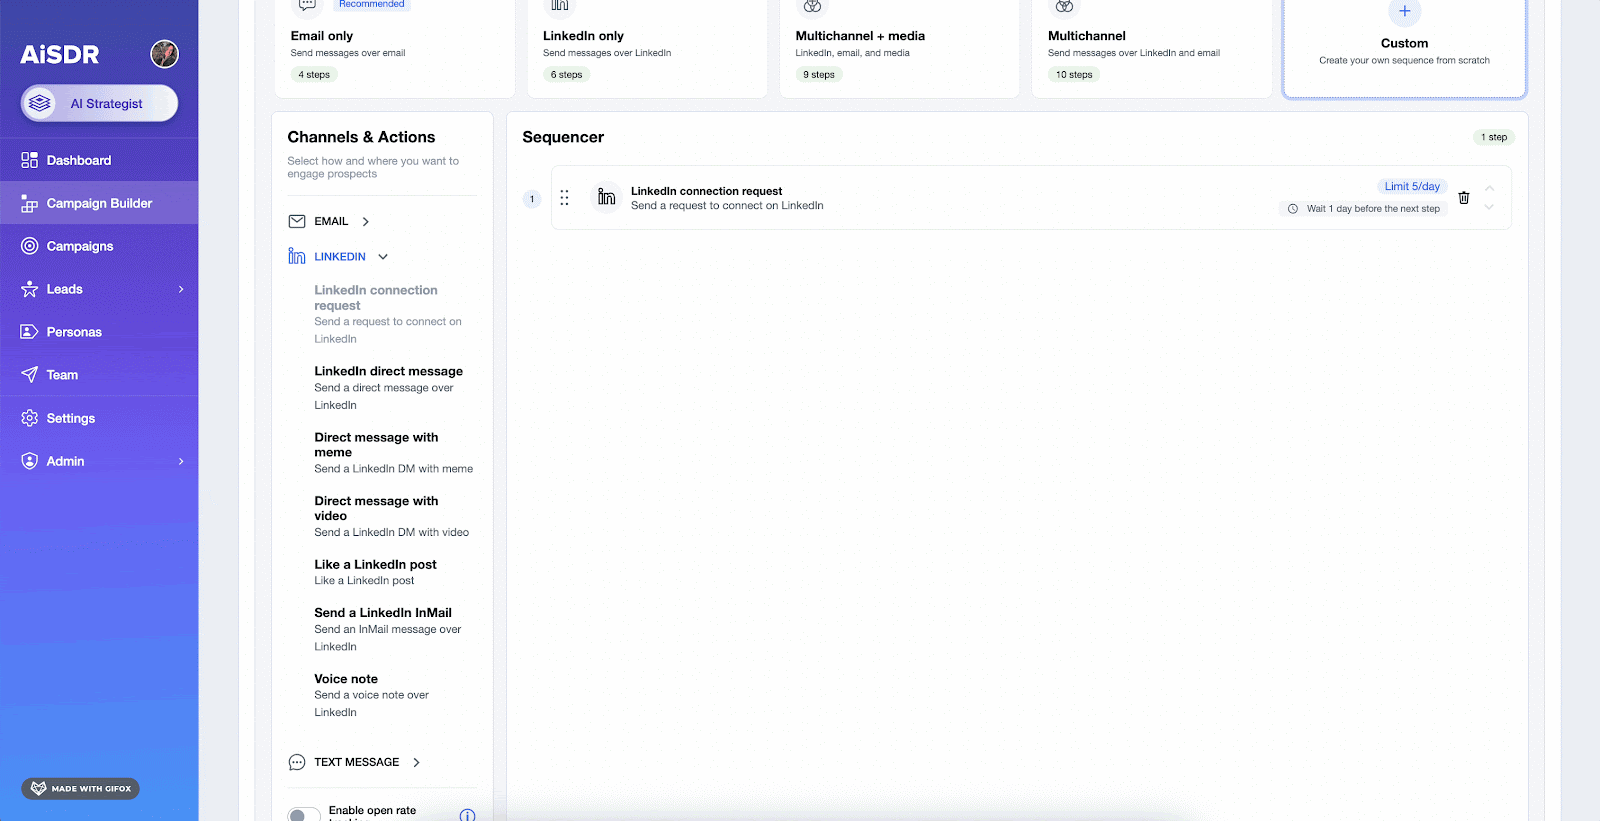Click the 9 steps label
Image resolution: width=1600 pixels, height=821 pixels.
[x=819, y=75]
